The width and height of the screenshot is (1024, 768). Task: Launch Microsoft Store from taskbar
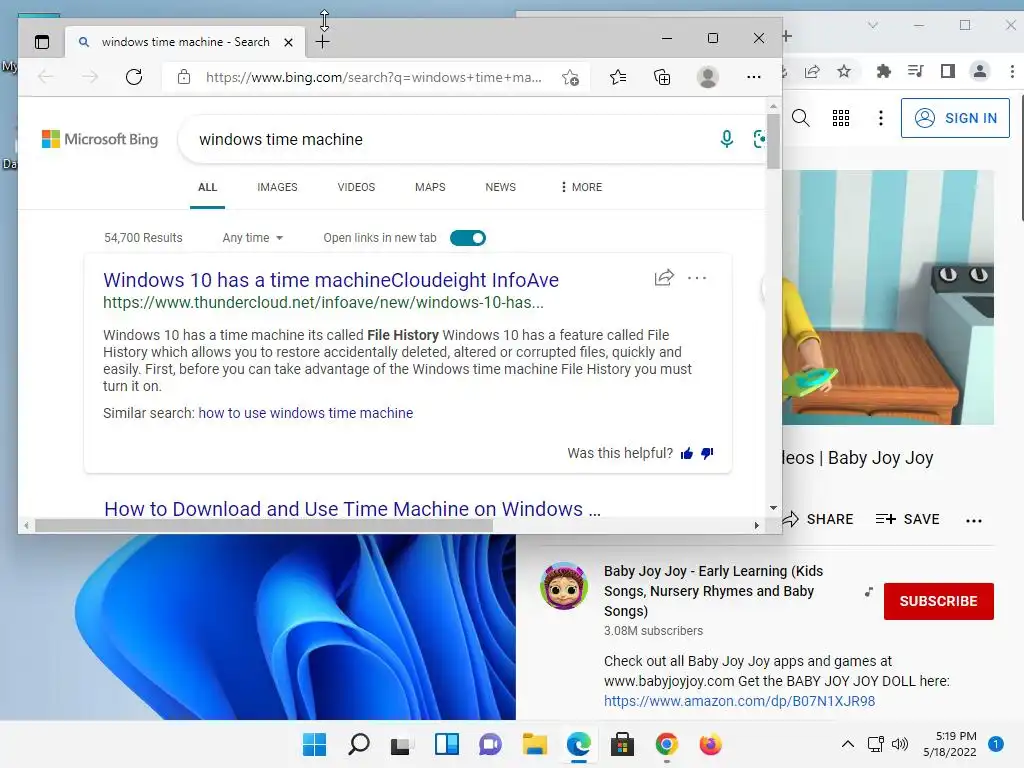(x=622, y=744)
